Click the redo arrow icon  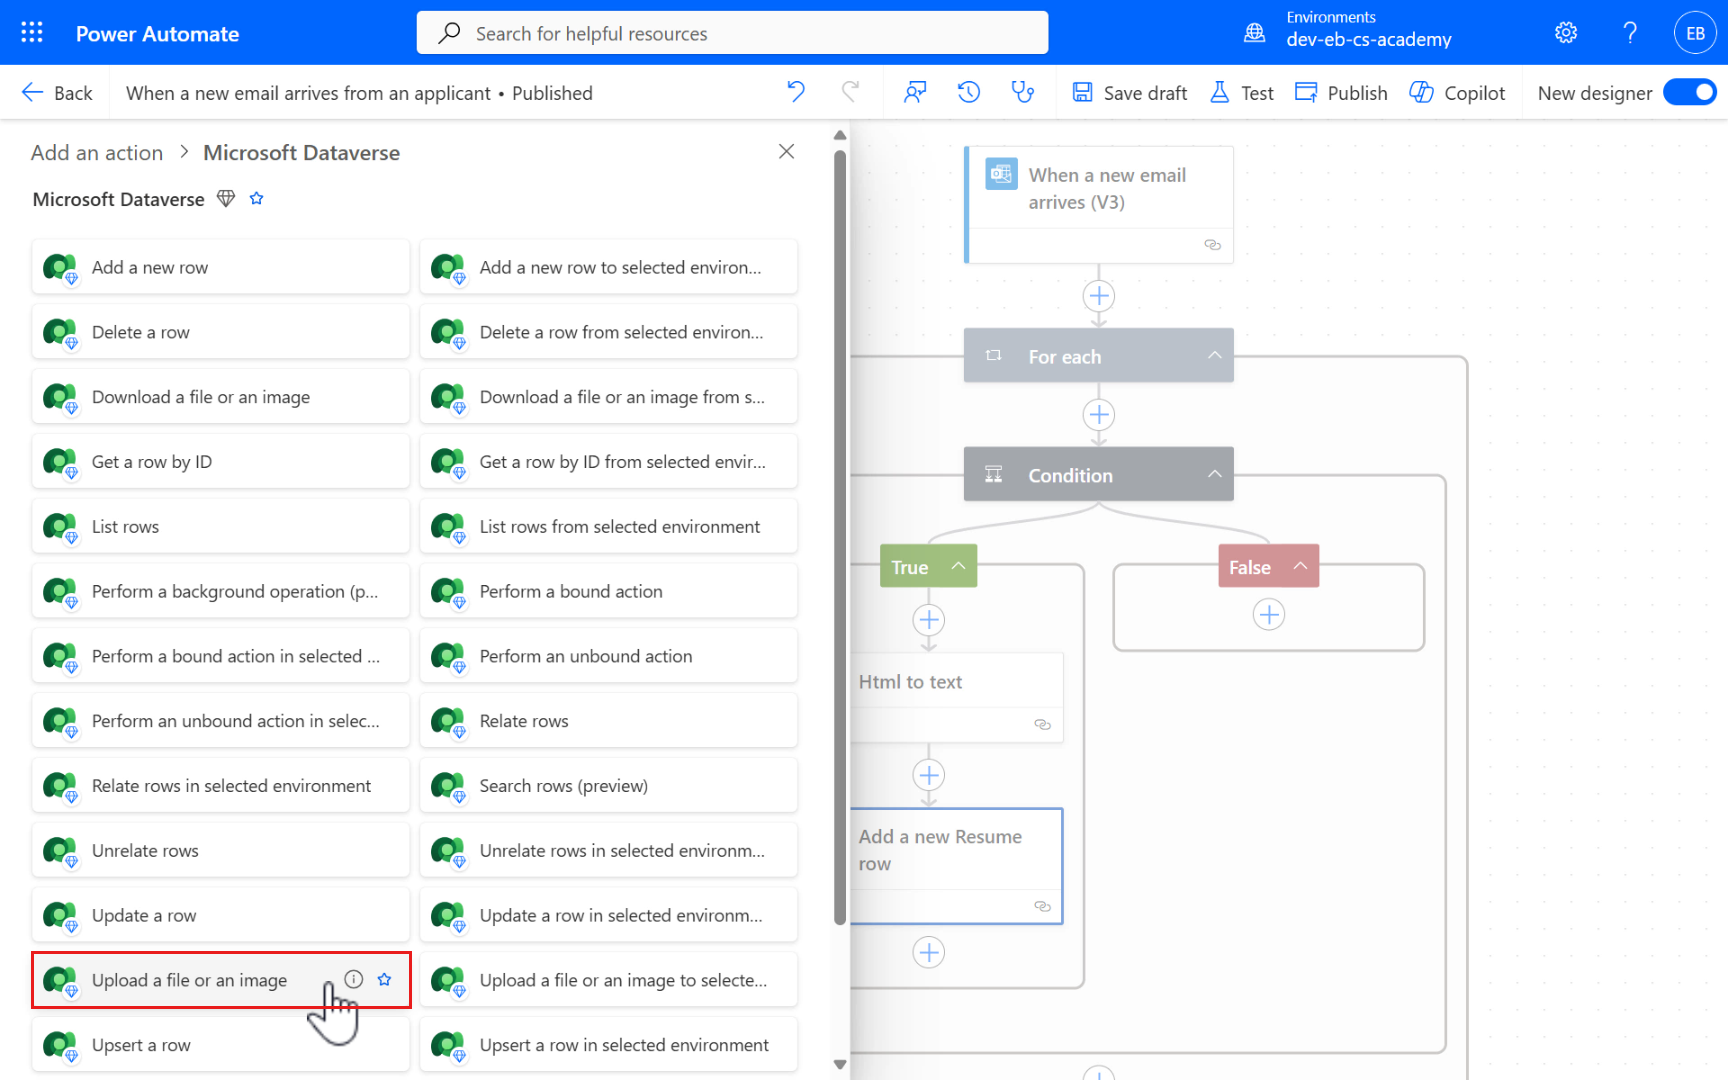click(851, 92)
